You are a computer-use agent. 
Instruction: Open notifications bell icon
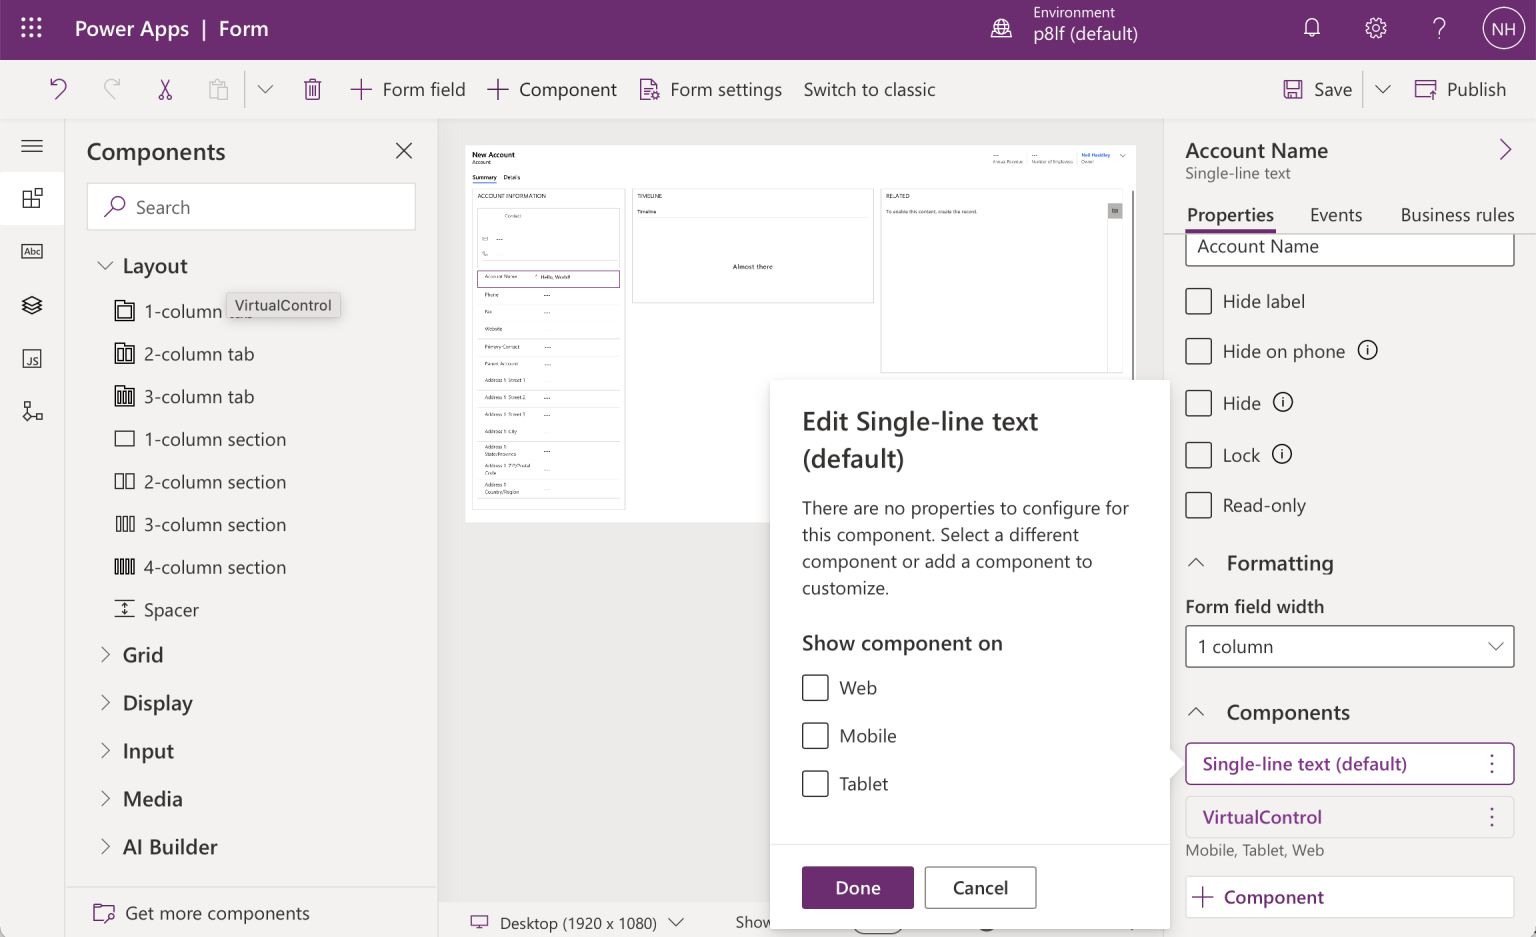tap(1312, 29)
